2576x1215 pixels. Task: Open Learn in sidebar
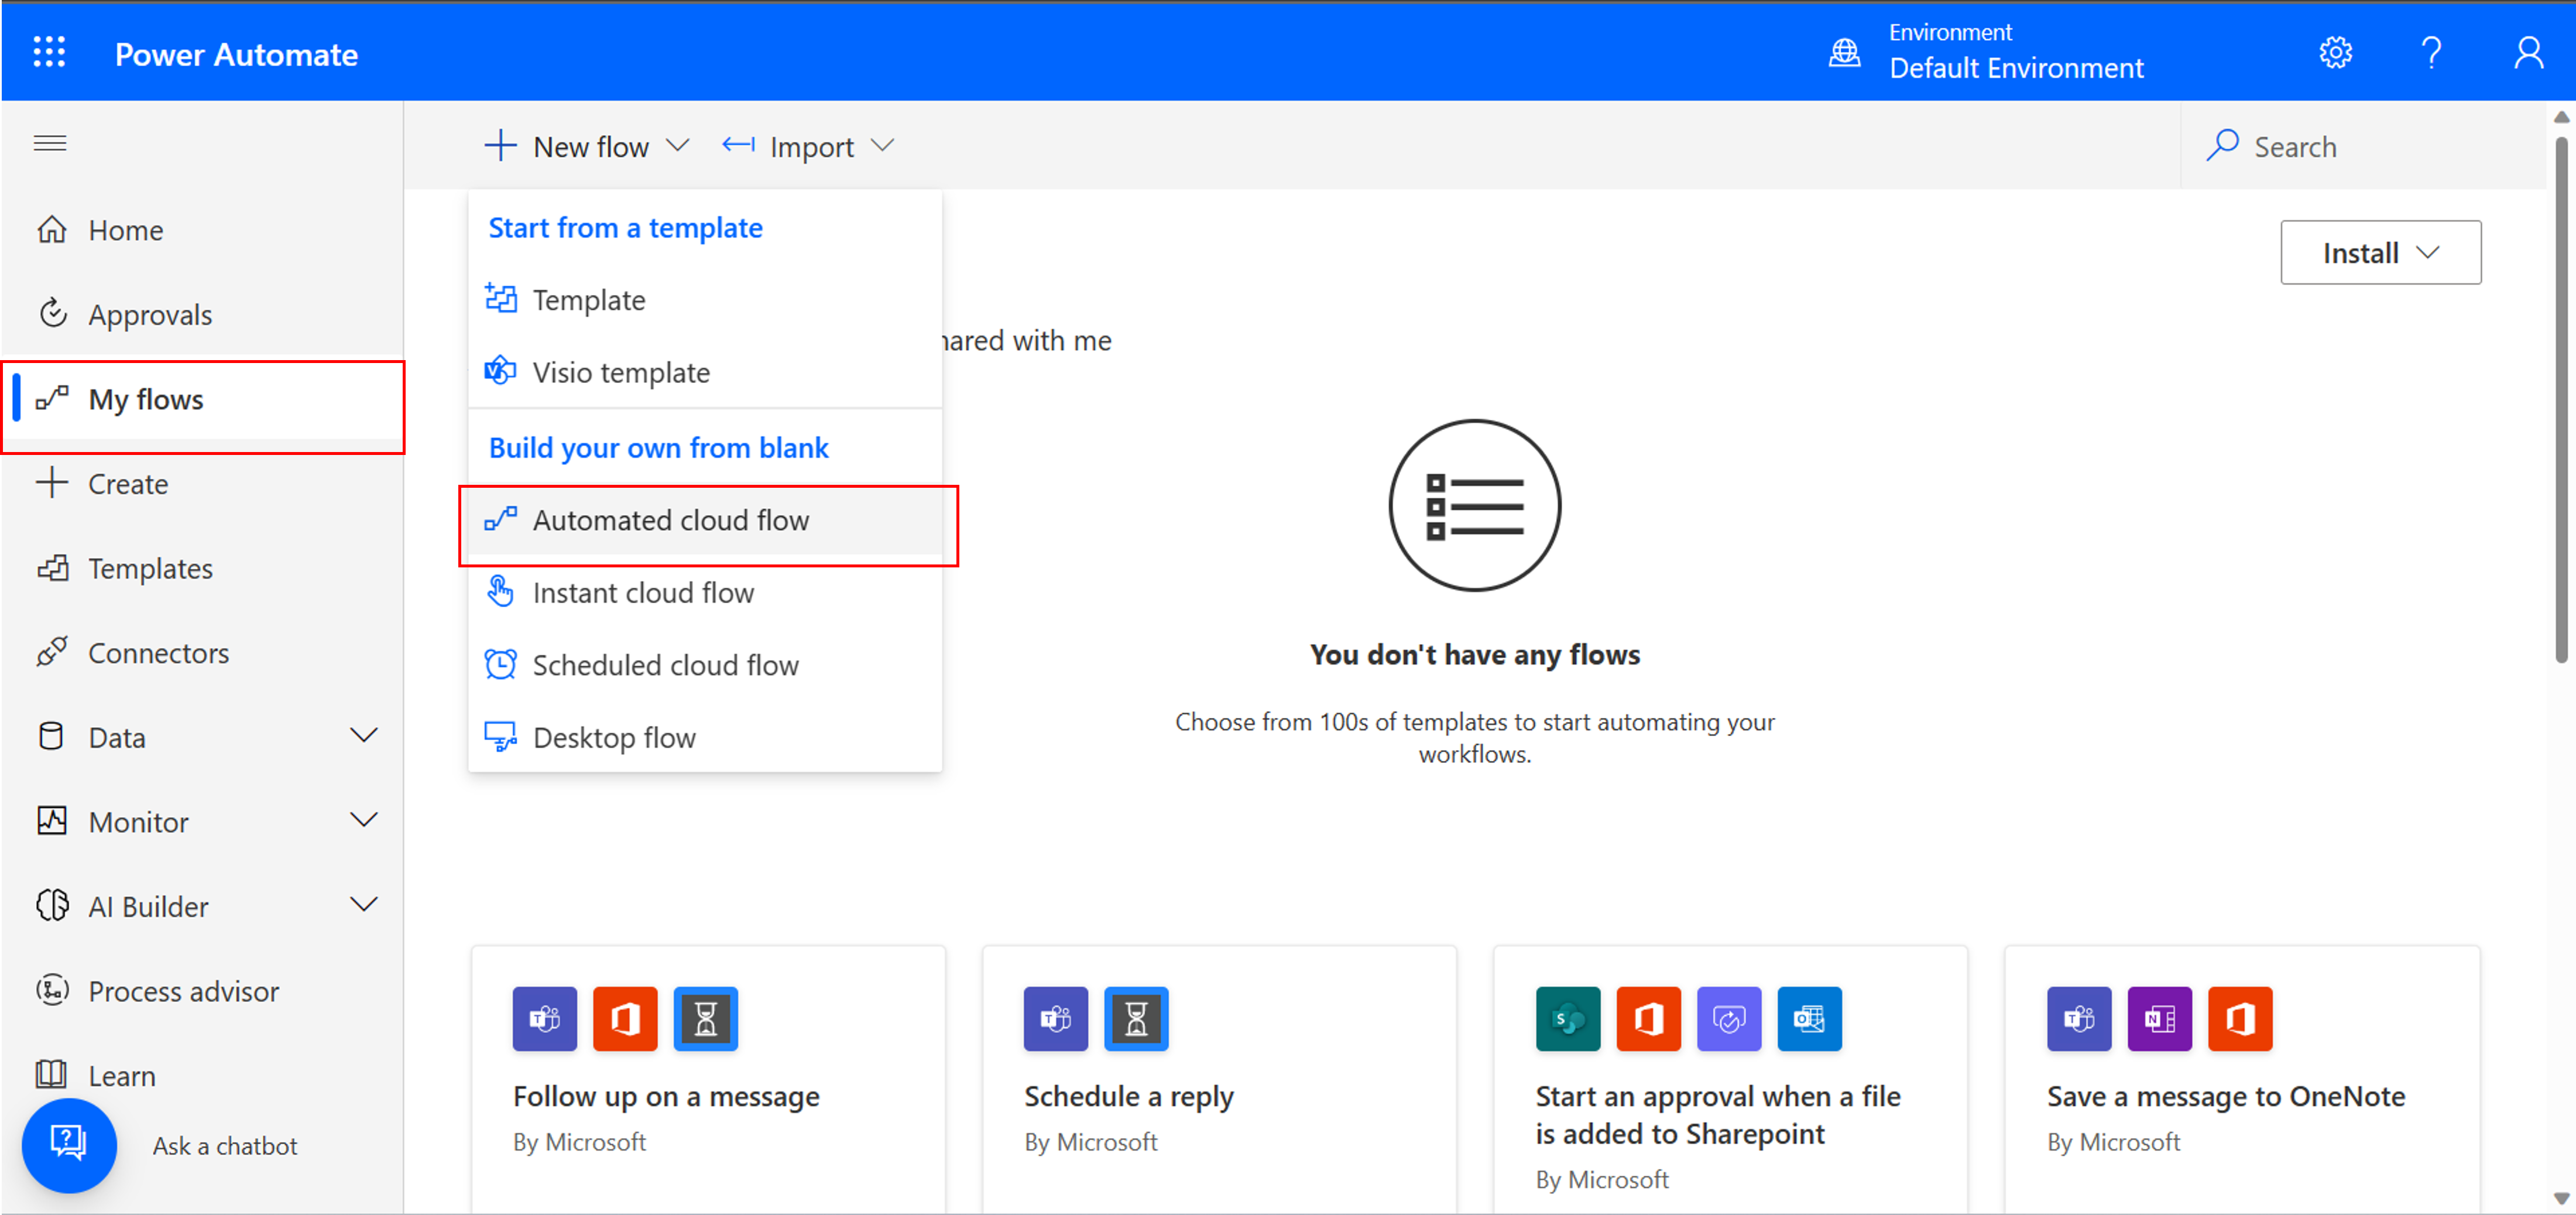tap(203, 1075)
